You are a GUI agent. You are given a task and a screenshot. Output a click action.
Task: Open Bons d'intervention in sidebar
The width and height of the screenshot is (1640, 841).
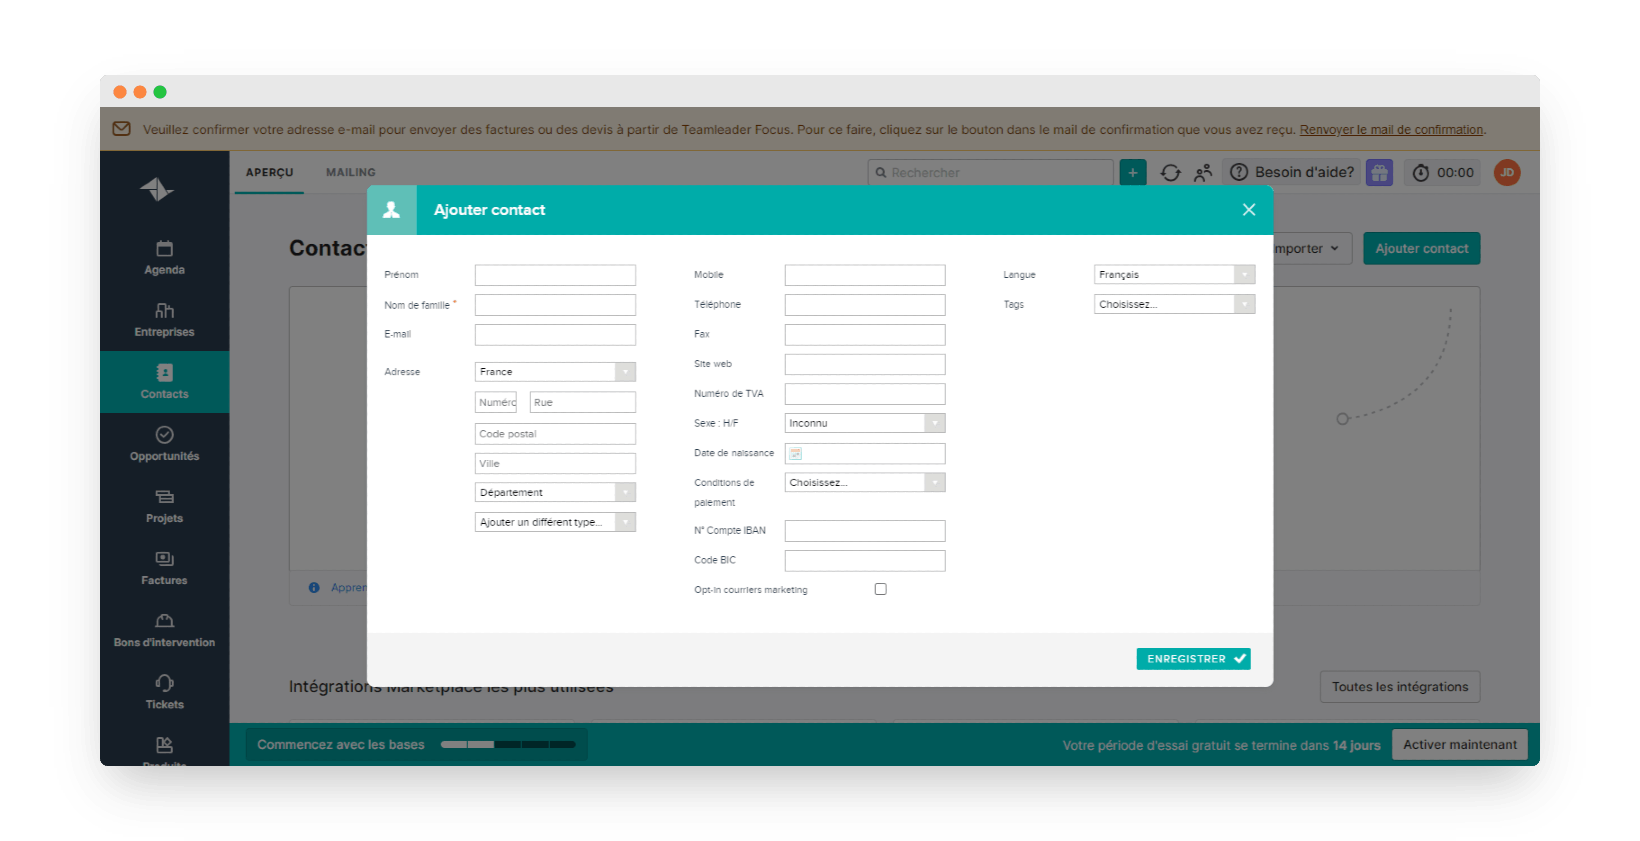(164, 630)
